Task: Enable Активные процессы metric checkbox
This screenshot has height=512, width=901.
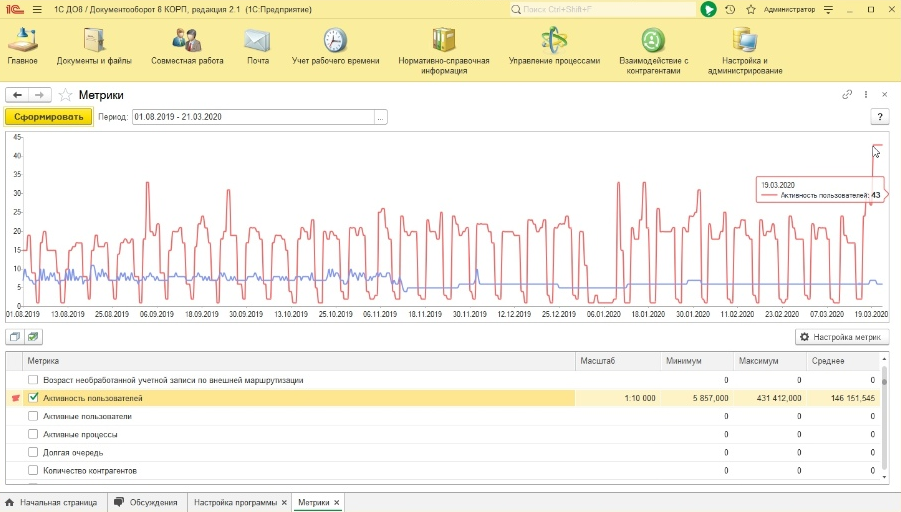Action: [33, 434]
